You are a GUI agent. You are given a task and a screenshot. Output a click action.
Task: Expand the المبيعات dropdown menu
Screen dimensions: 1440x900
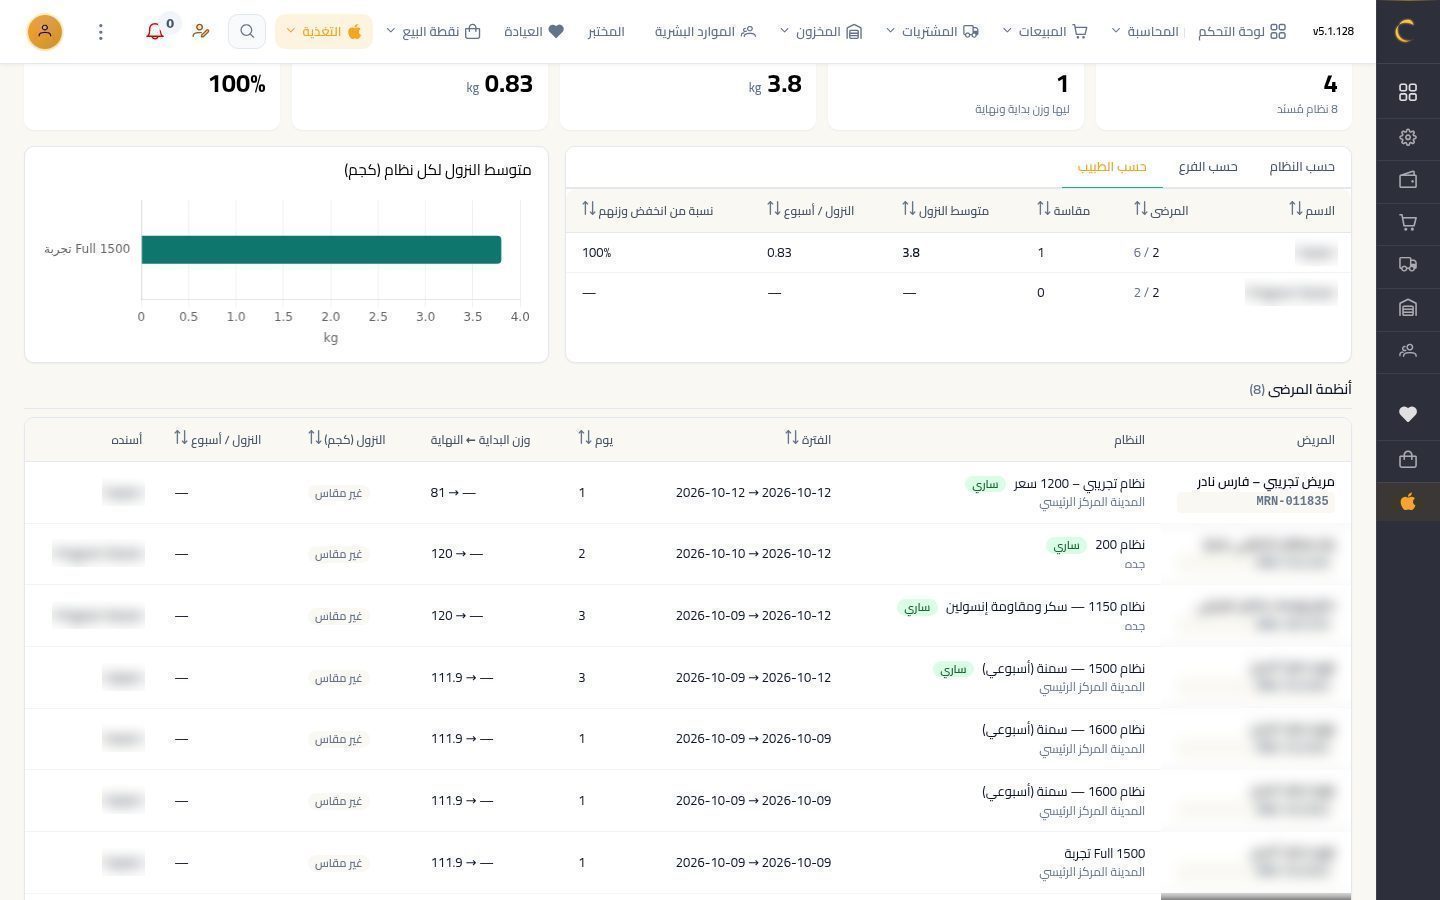point(1045,31)
